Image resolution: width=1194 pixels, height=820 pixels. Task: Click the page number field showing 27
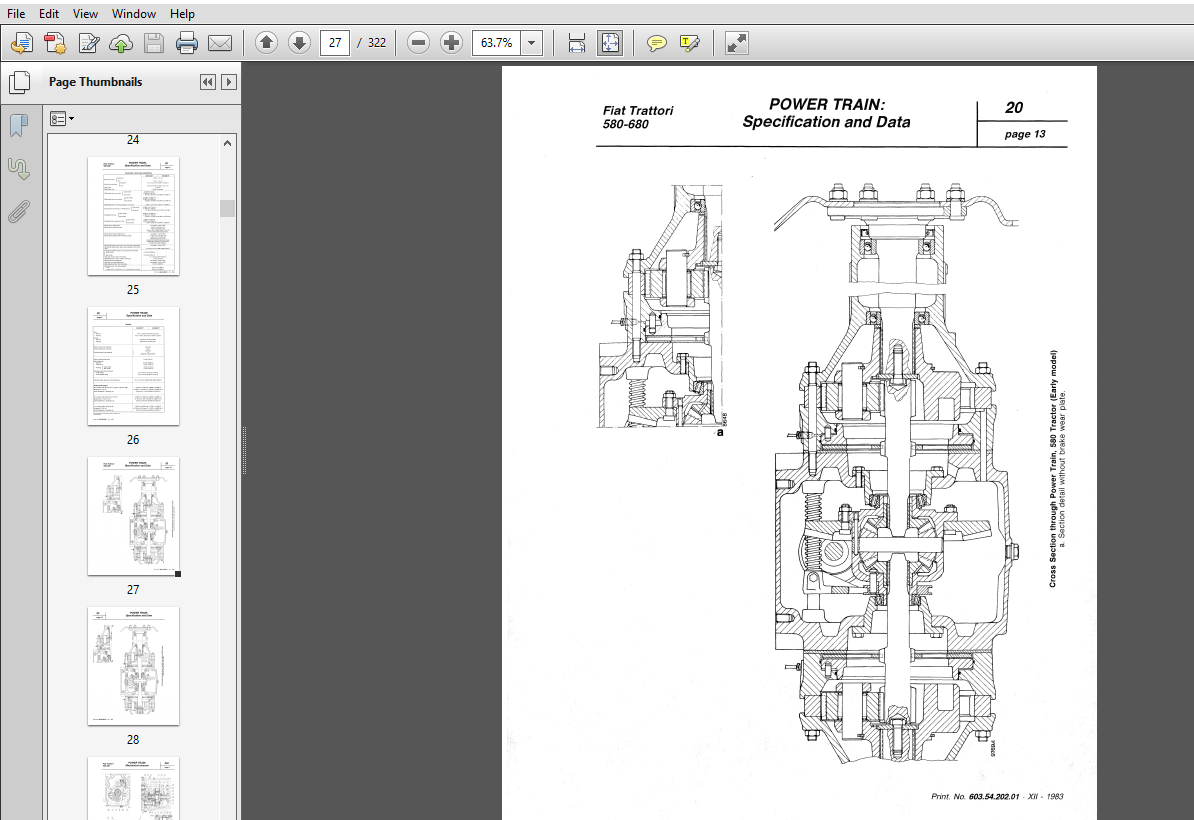point(335,43)
